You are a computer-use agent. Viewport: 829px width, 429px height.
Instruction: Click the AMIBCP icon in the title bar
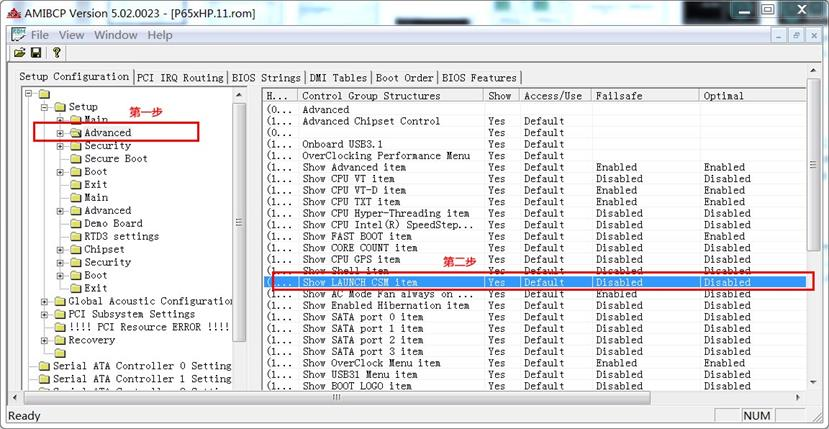click(14, 10)
